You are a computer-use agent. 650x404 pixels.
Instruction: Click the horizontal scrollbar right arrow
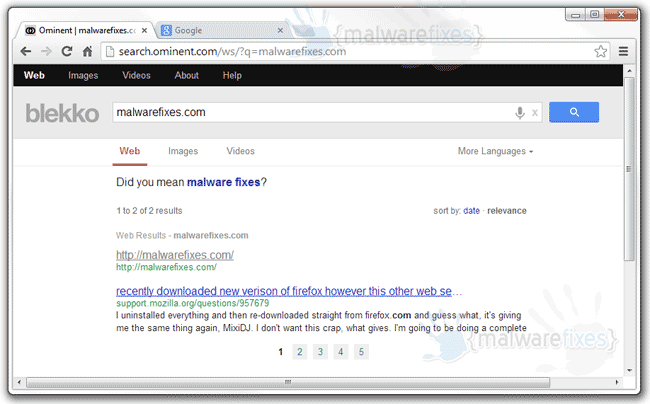pos(617,382)
